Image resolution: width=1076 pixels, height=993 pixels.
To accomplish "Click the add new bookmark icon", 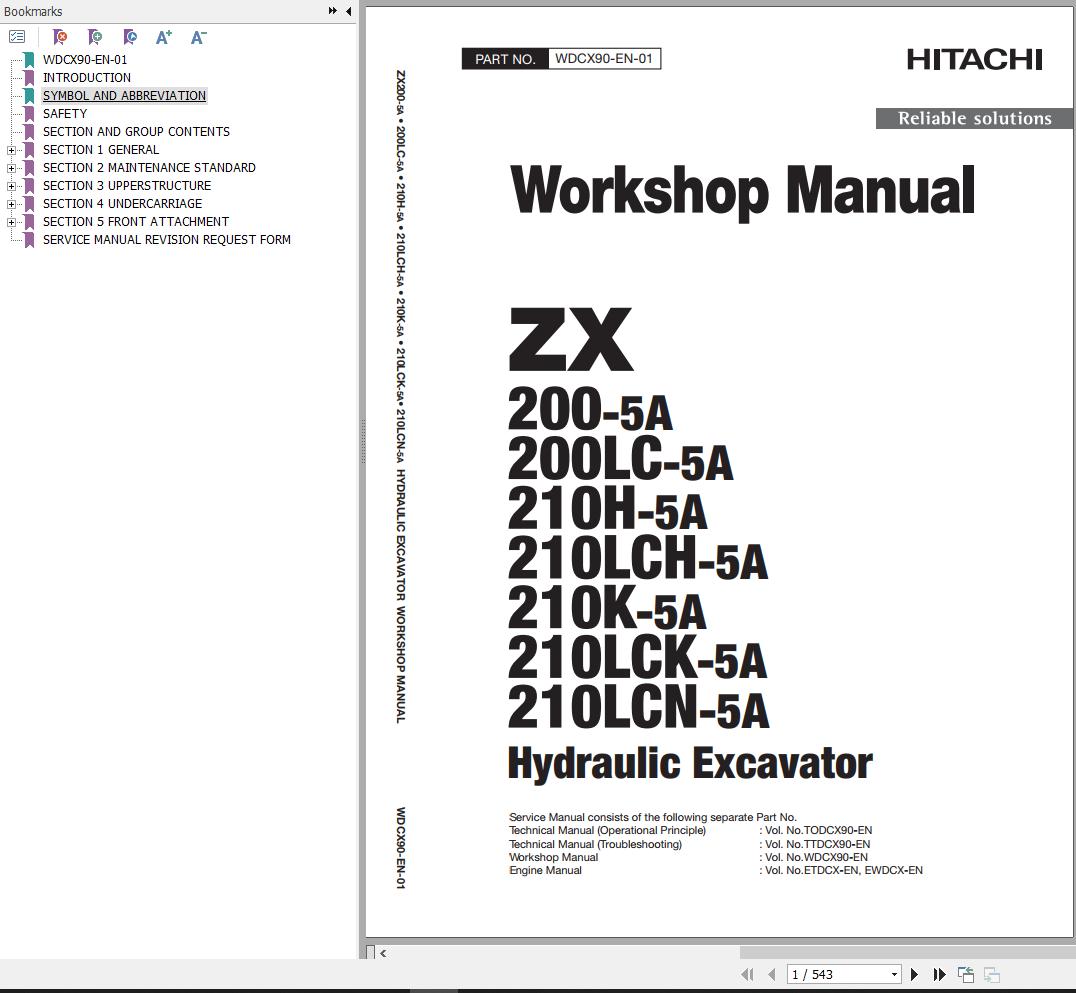I will (95, 37).
